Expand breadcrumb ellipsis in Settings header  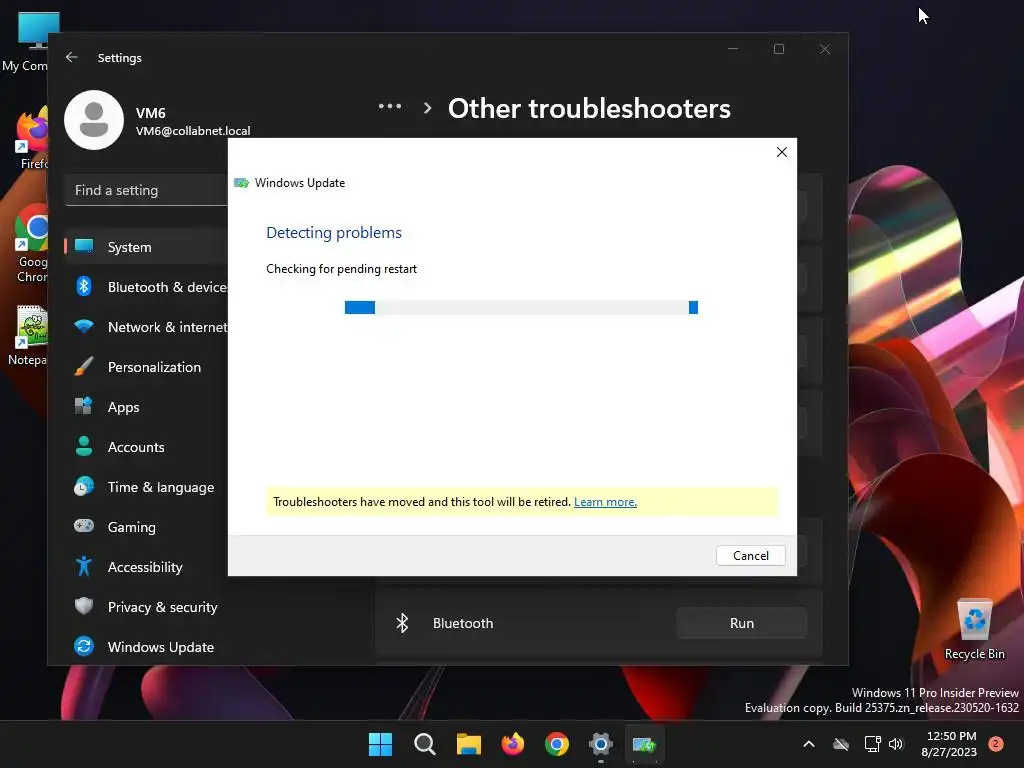coord(390,106)
